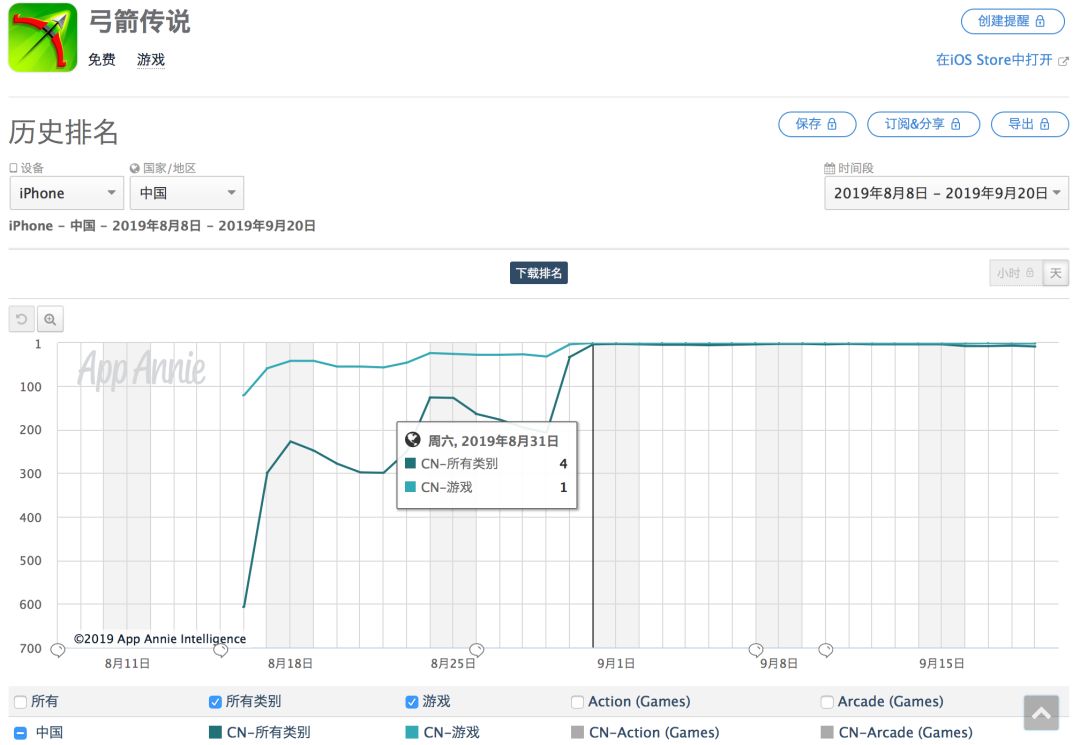Collapse the 中国 row minus icon
The height and width of the screenshot is (745, 1080).
[x=21, y=733]
